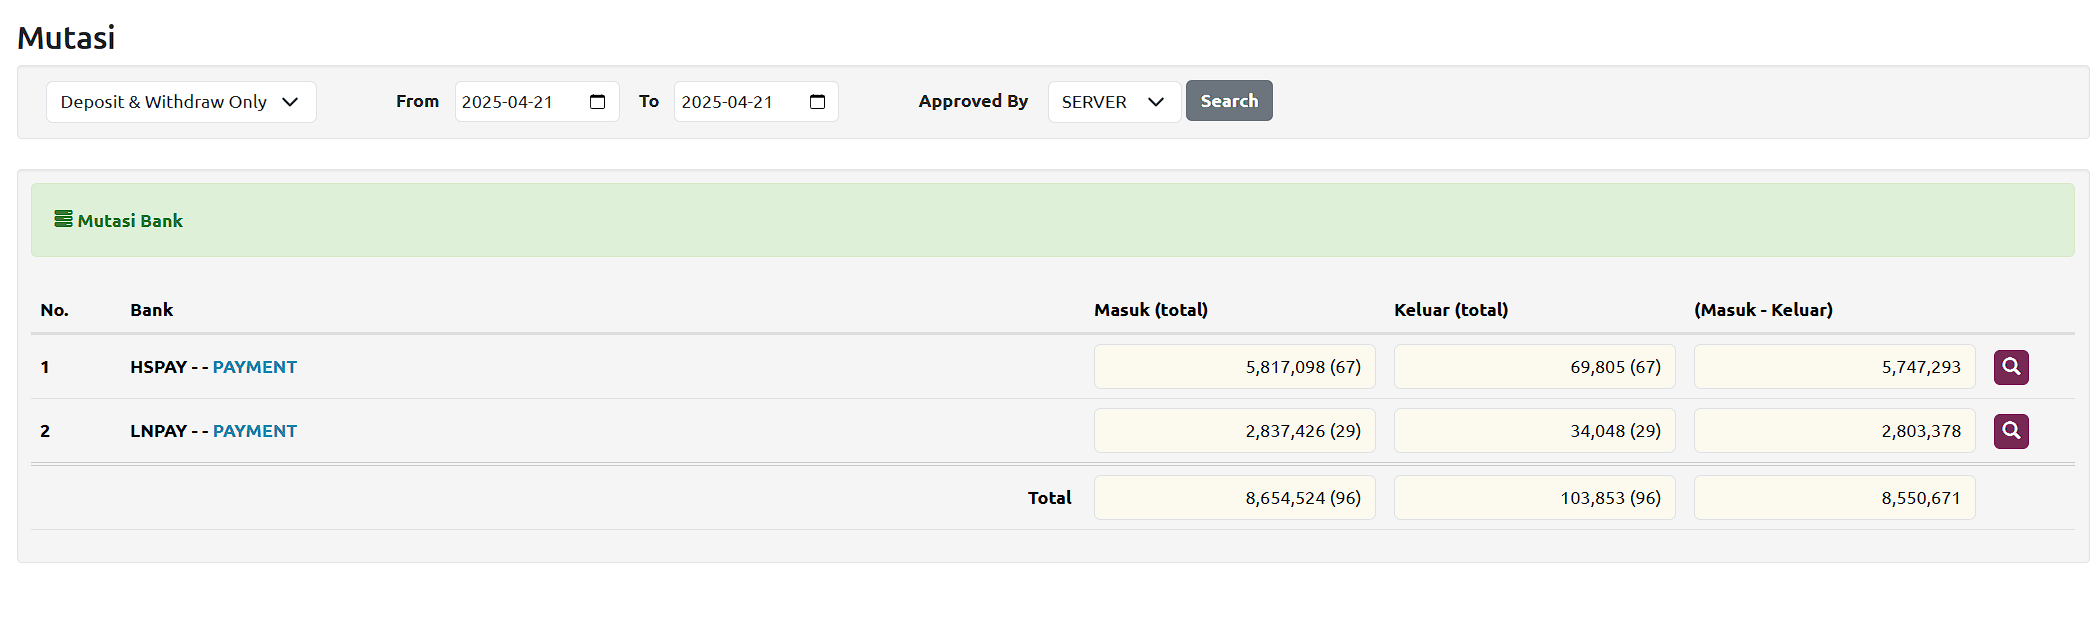
Task: Focus the From date field
Action: tap(515, 102)
